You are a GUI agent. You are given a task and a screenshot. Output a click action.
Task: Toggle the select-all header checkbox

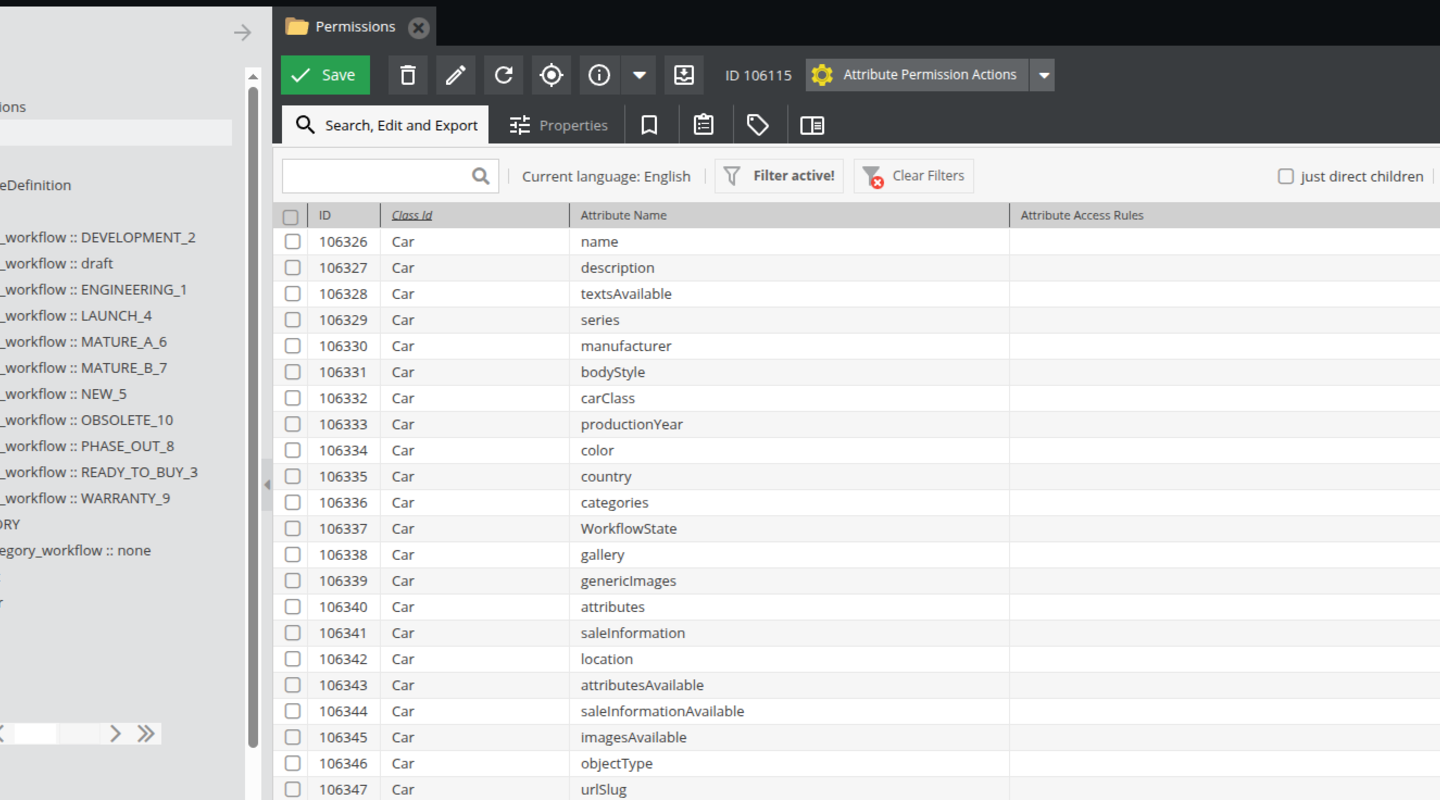pyautogui.click(x=291, y=216)
